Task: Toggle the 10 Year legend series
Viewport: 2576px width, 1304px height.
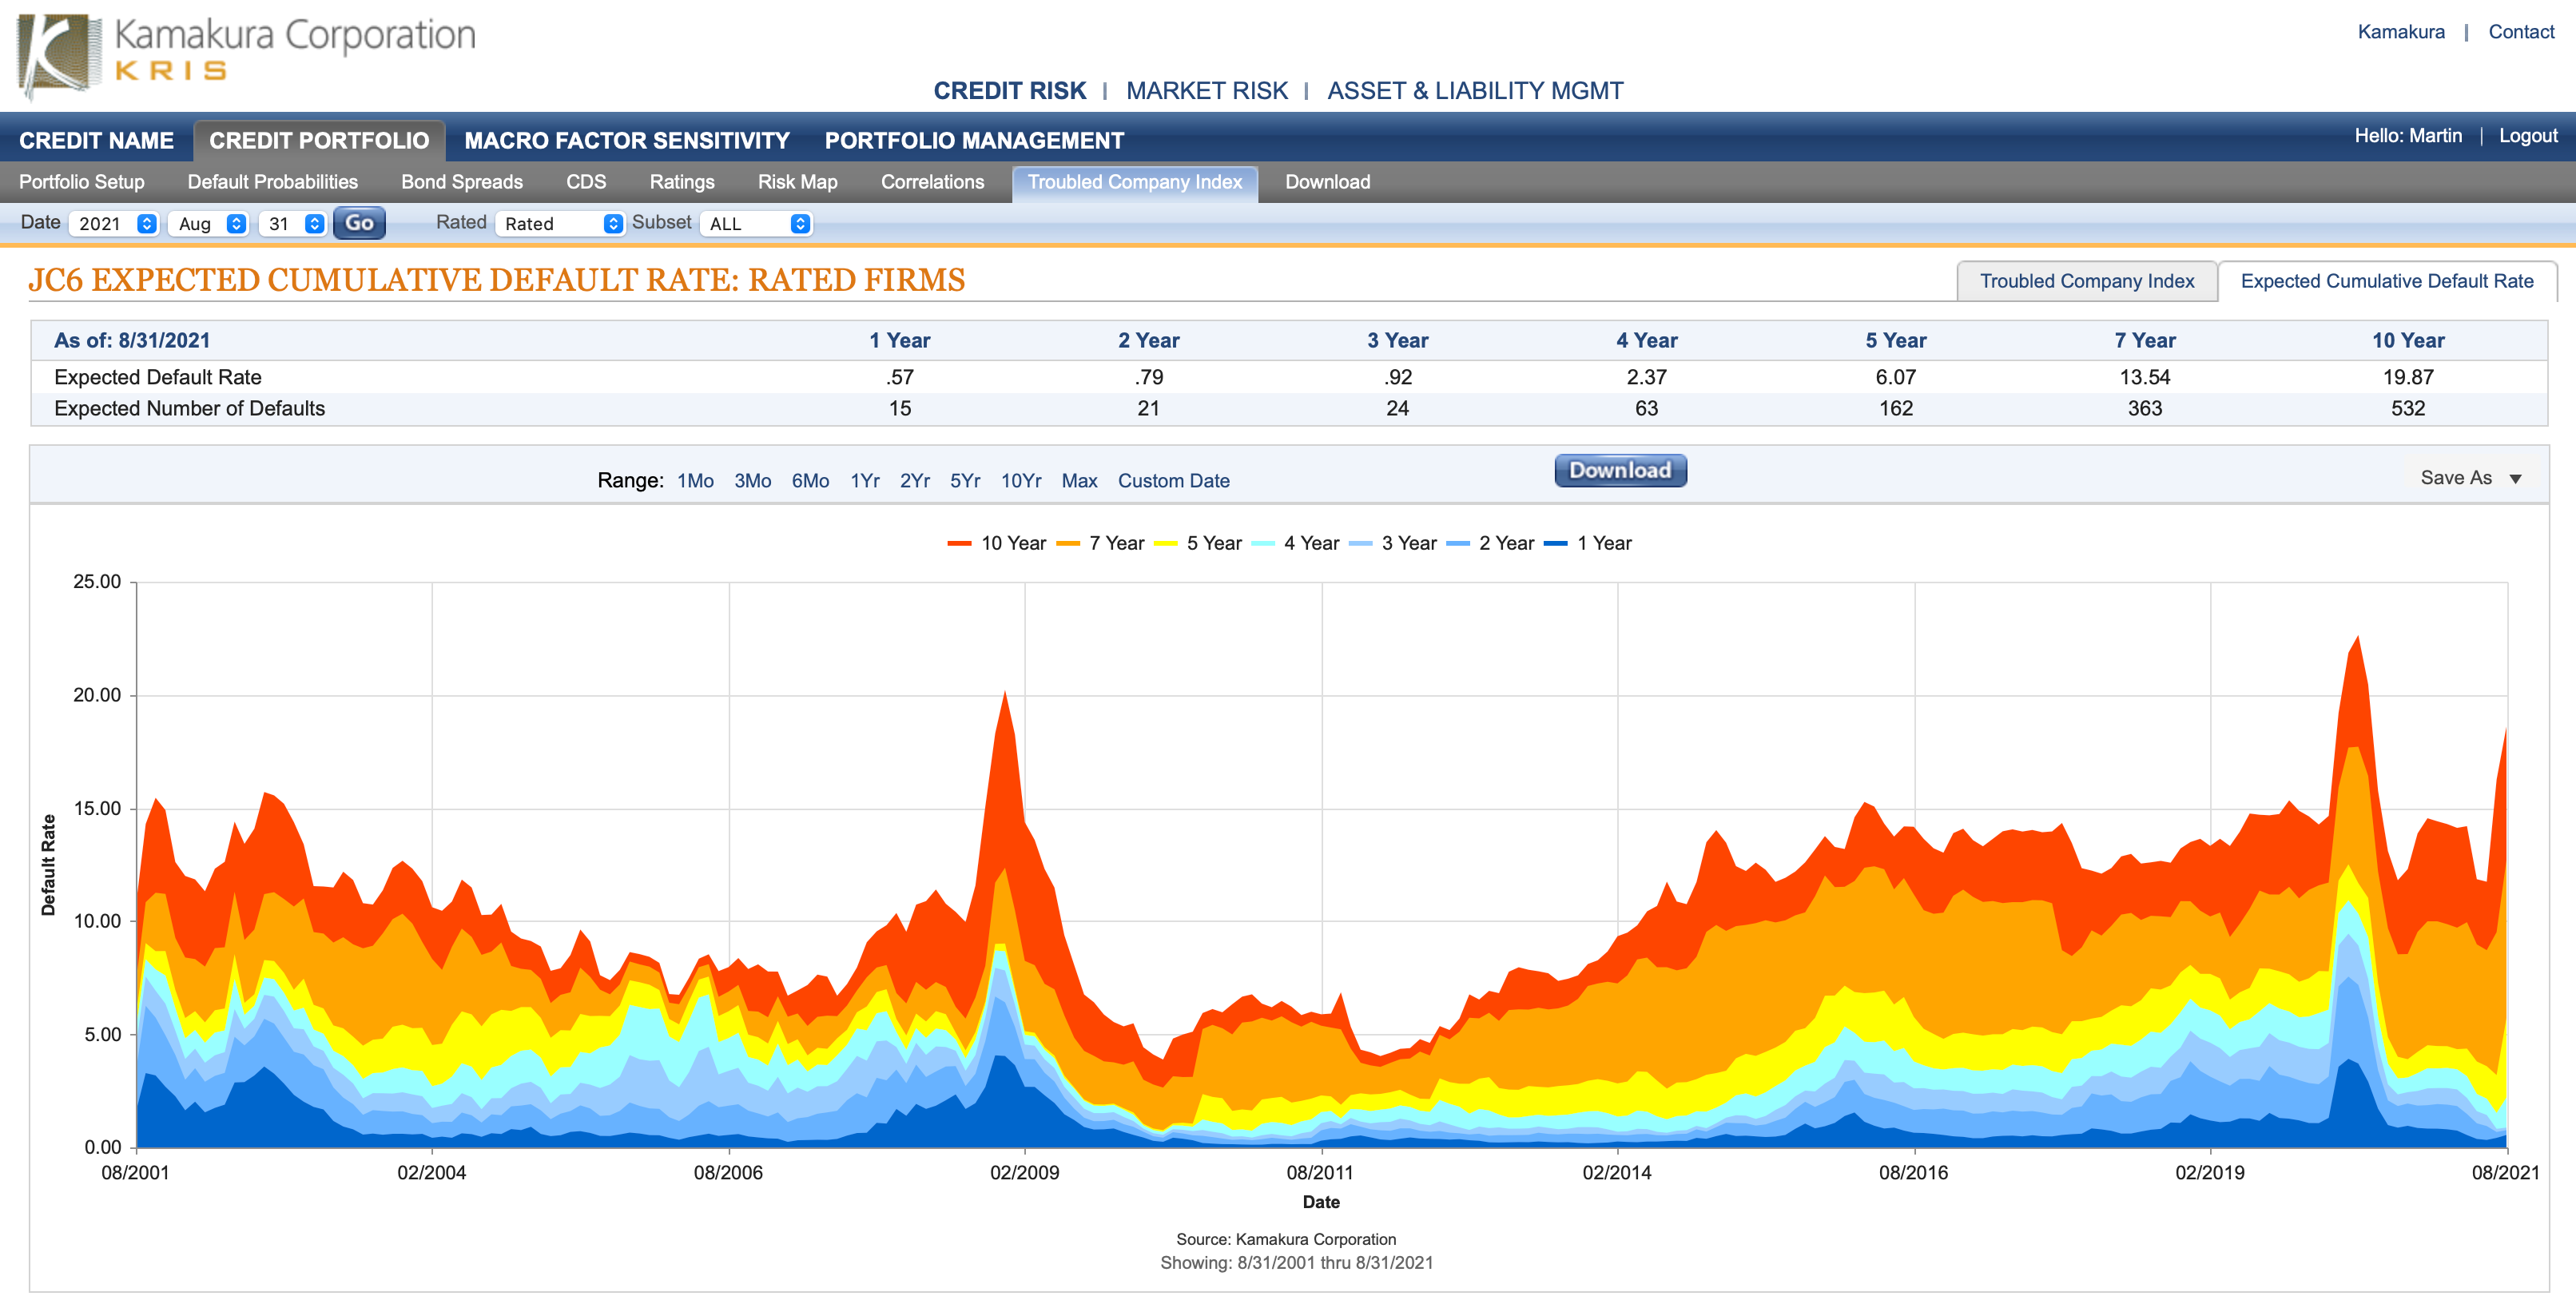Action: click(x=996, y=543)
